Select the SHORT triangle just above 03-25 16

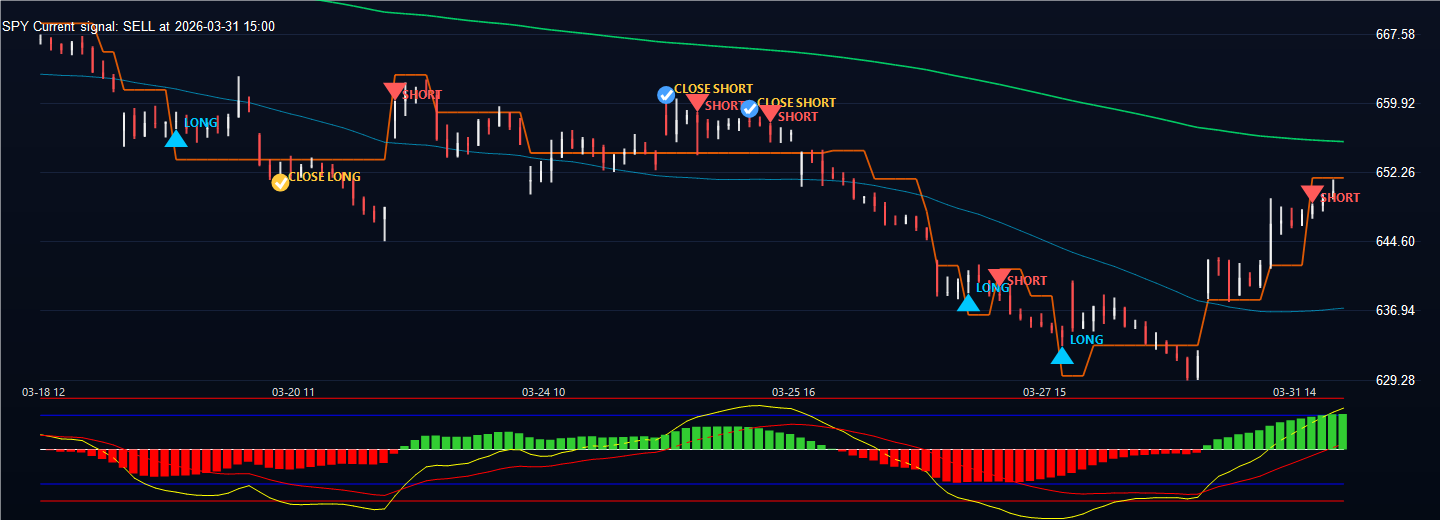tap(770, 114)
